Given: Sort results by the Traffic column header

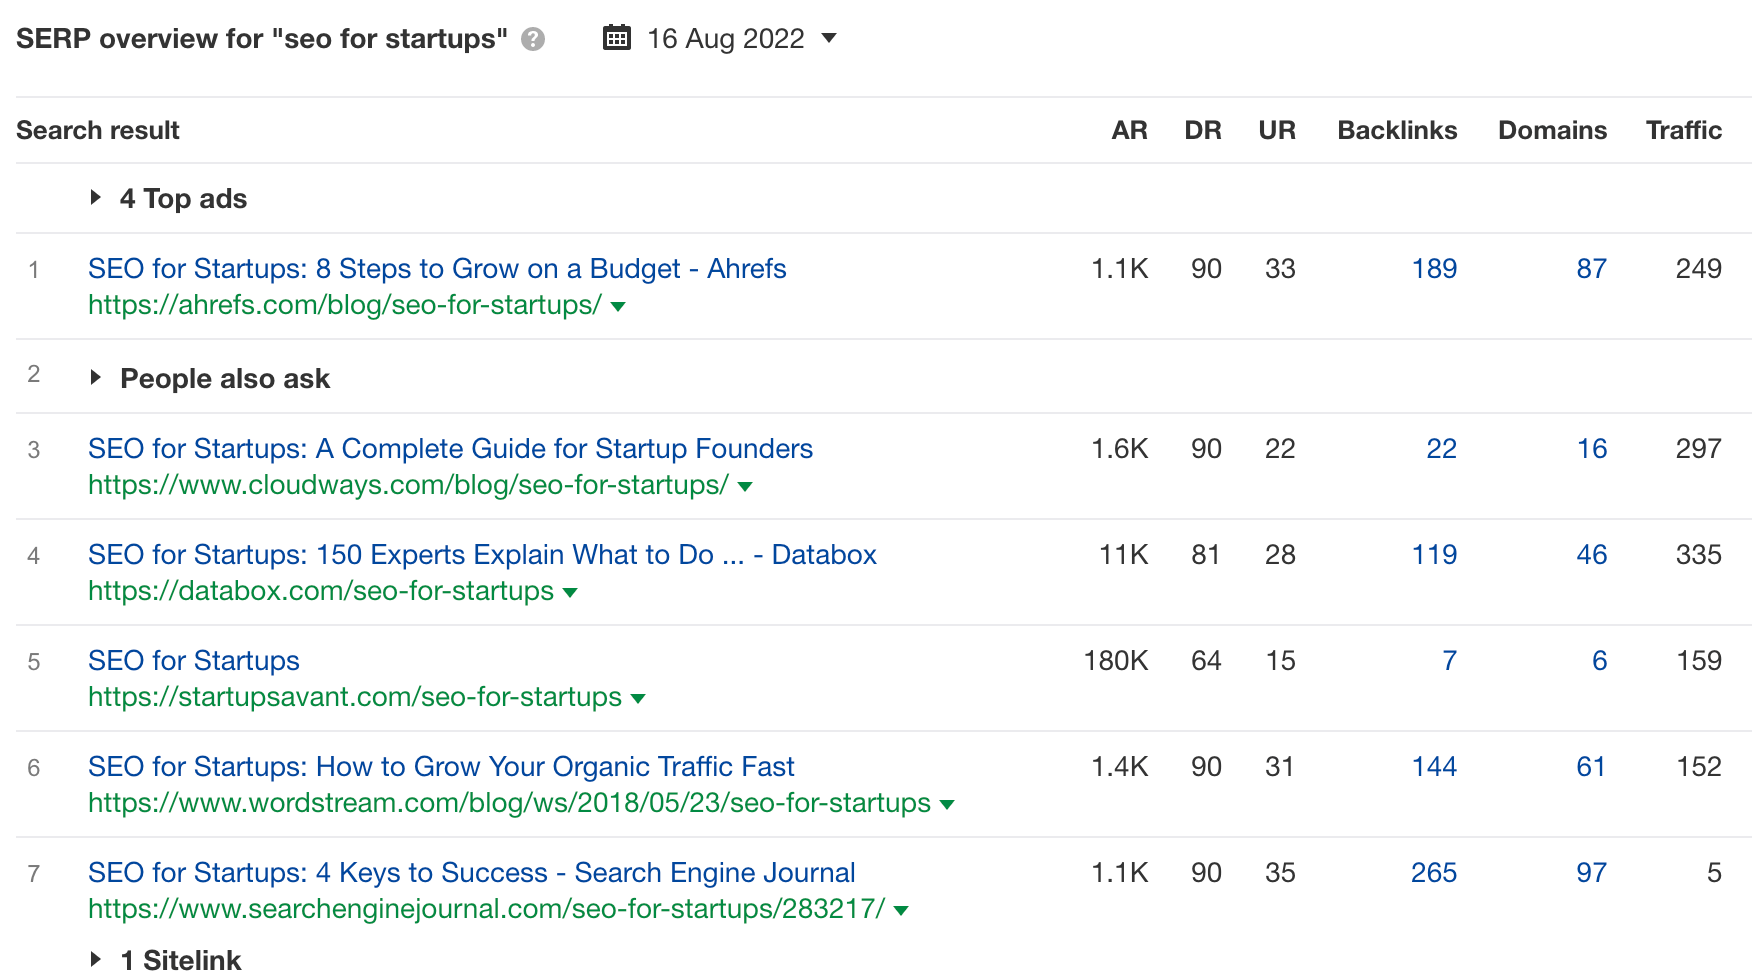Looking at the screenshot, I should [x=1684, y=130].
